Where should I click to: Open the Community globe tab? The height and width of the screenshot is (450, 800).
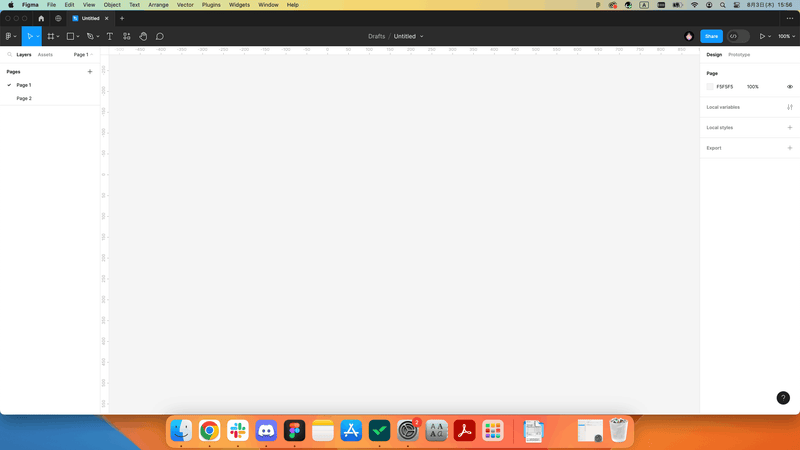pyautogui.click(x=58, y=18)
